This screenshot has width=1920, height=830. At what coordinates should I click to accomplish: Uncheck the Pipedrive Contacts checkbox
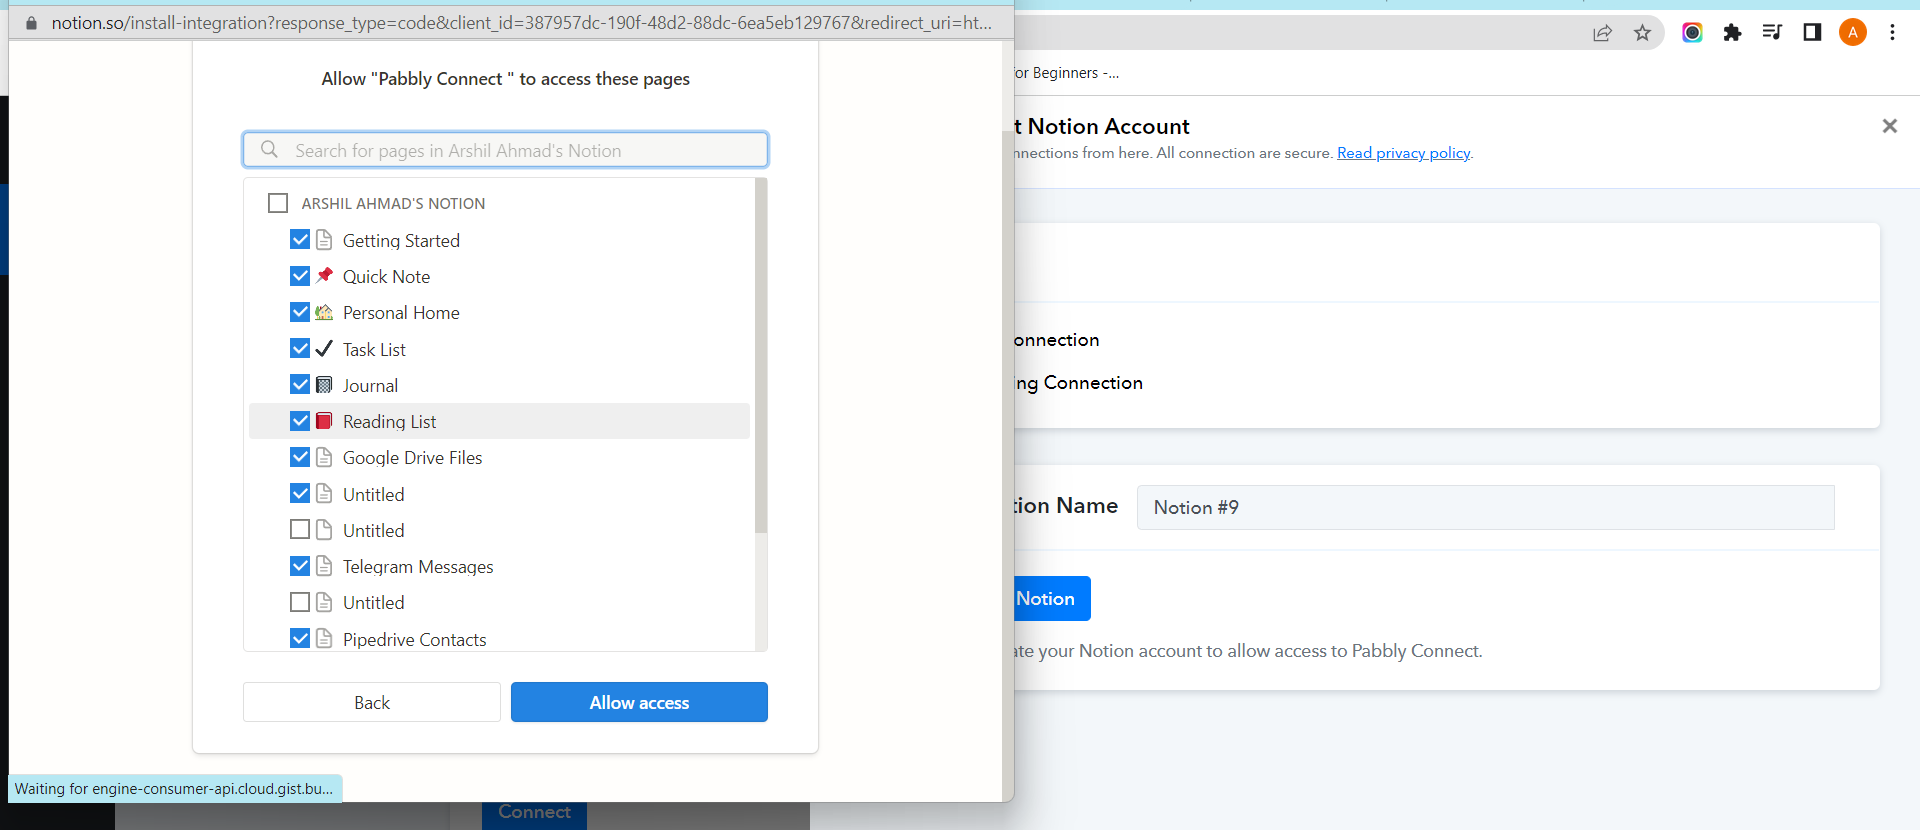tap(300, 638)
